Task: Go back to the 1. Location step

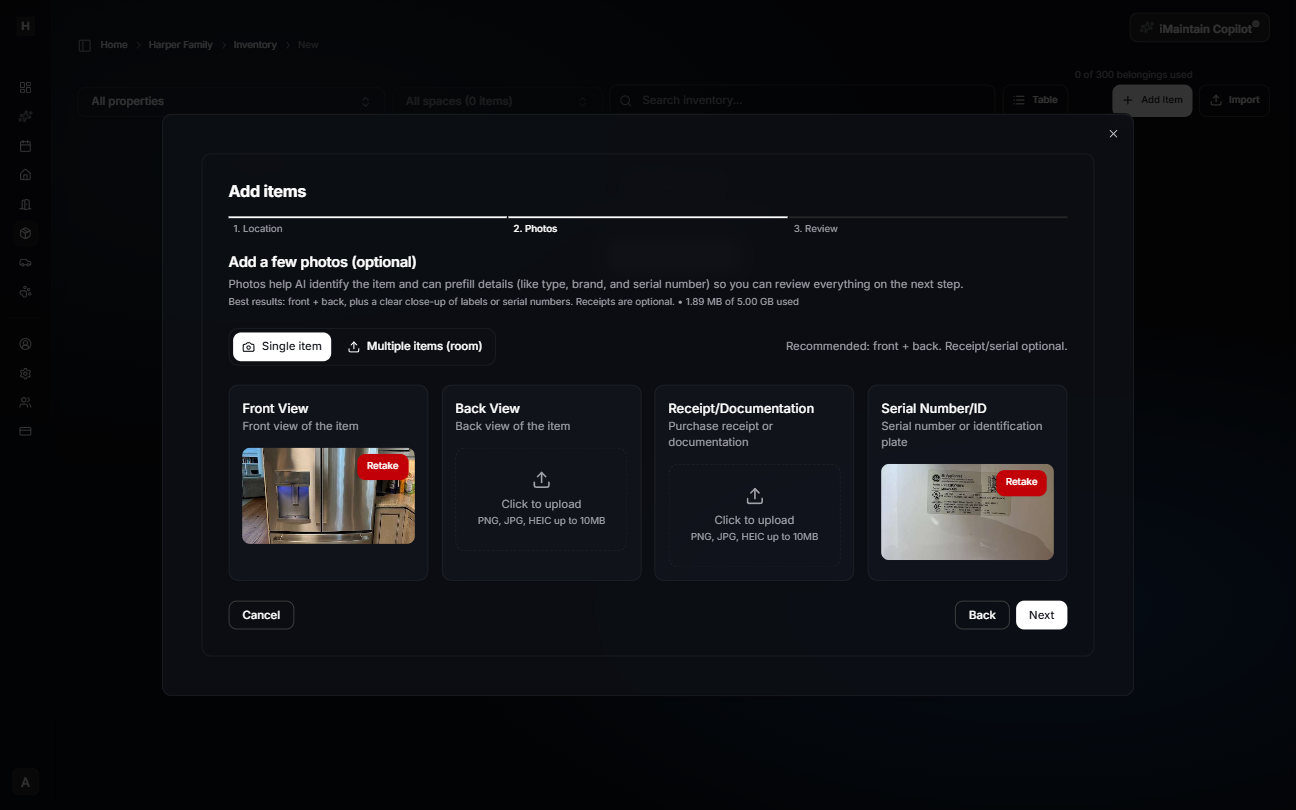Action: click(x=257, y=228)
